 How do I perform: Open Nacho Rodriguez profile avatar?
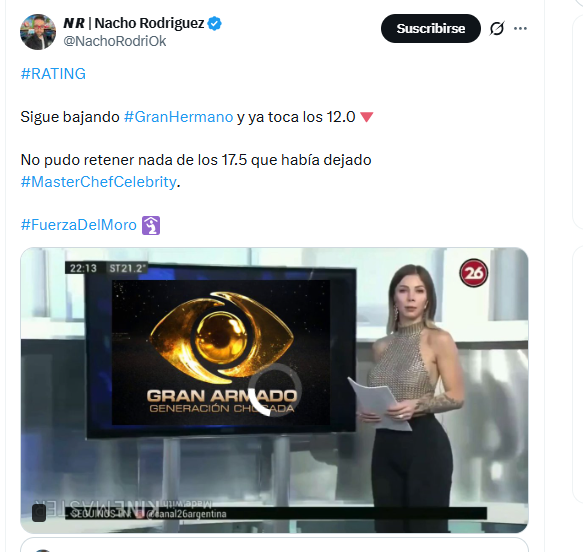(x=38, y=32)
